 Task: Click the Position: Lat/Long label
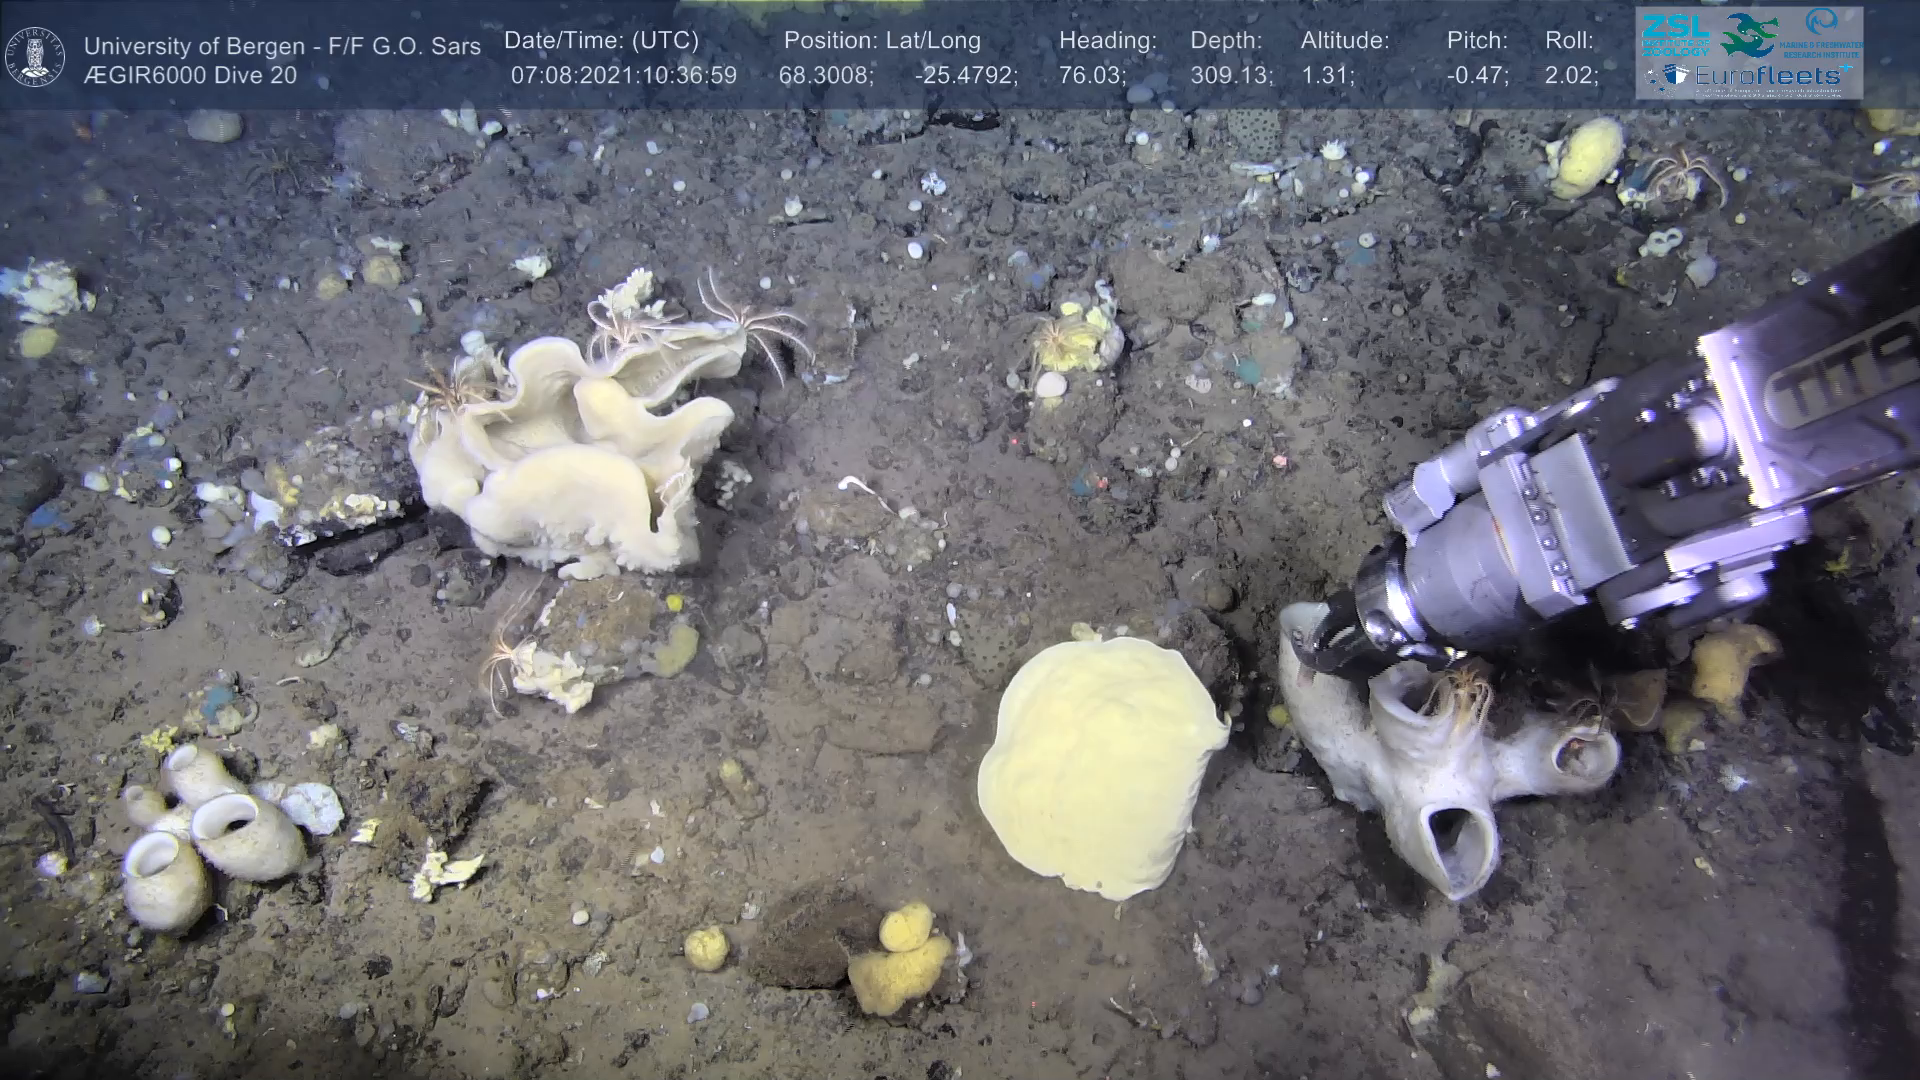tap(882, 41)
